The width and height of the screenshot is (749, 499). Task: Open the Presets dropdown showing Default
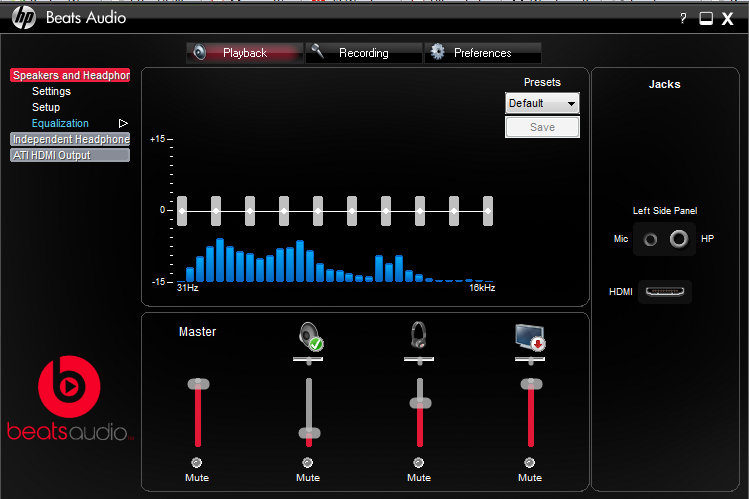click(542, 103)
